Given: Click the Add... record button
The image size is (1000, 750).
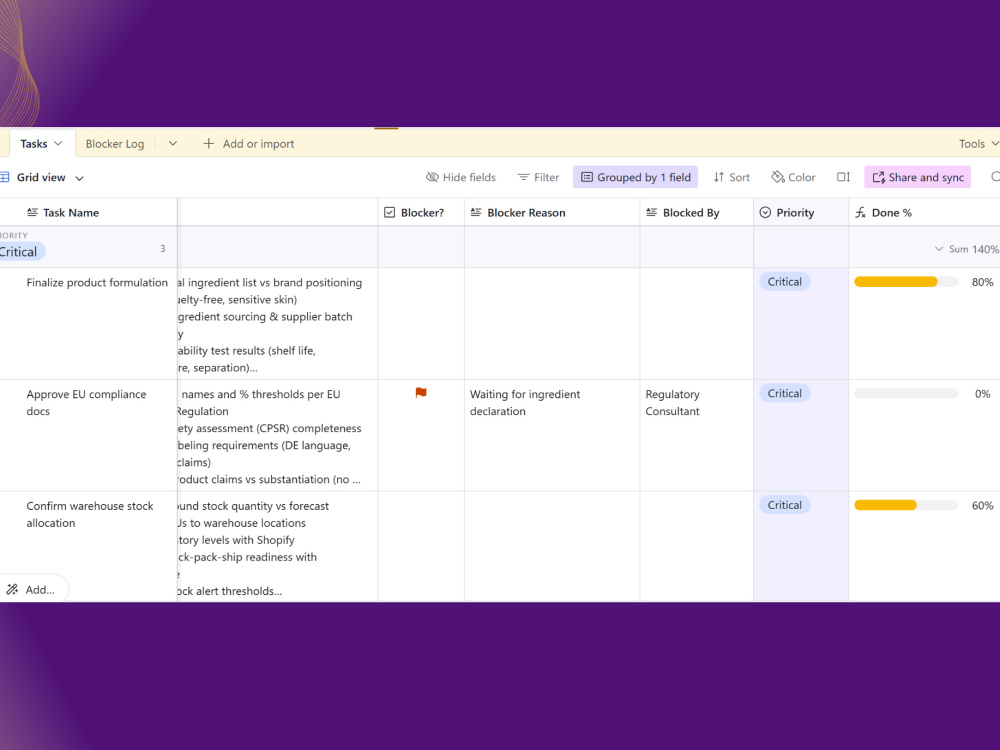Looking at the screenshot, I should pos(32,590).
